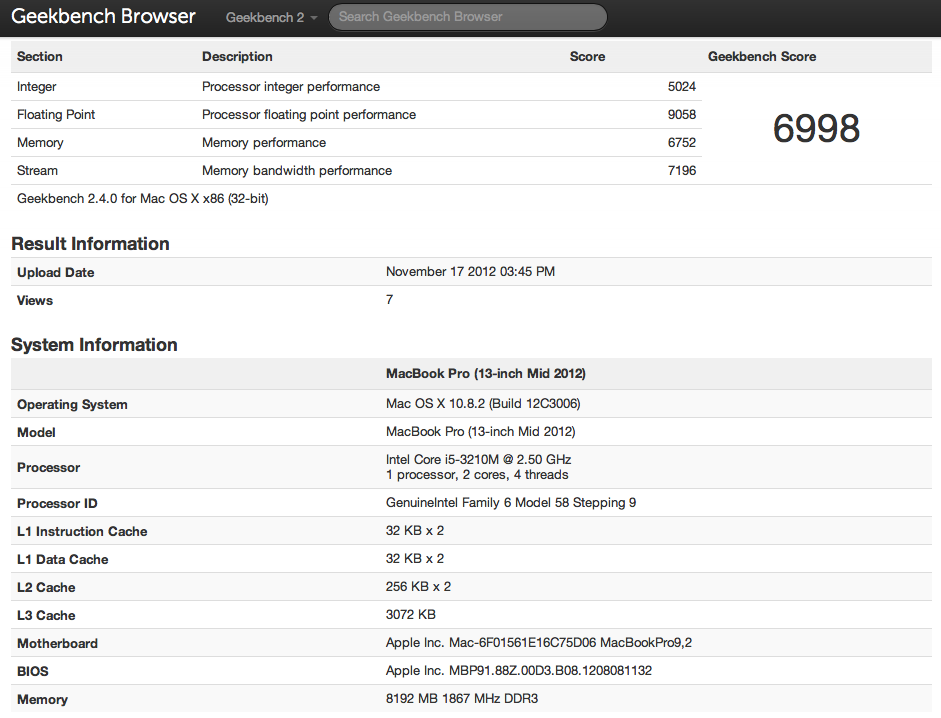Screen dimensions: 941x718
Task: Click the Description column header
Action: tap(237, 56)
